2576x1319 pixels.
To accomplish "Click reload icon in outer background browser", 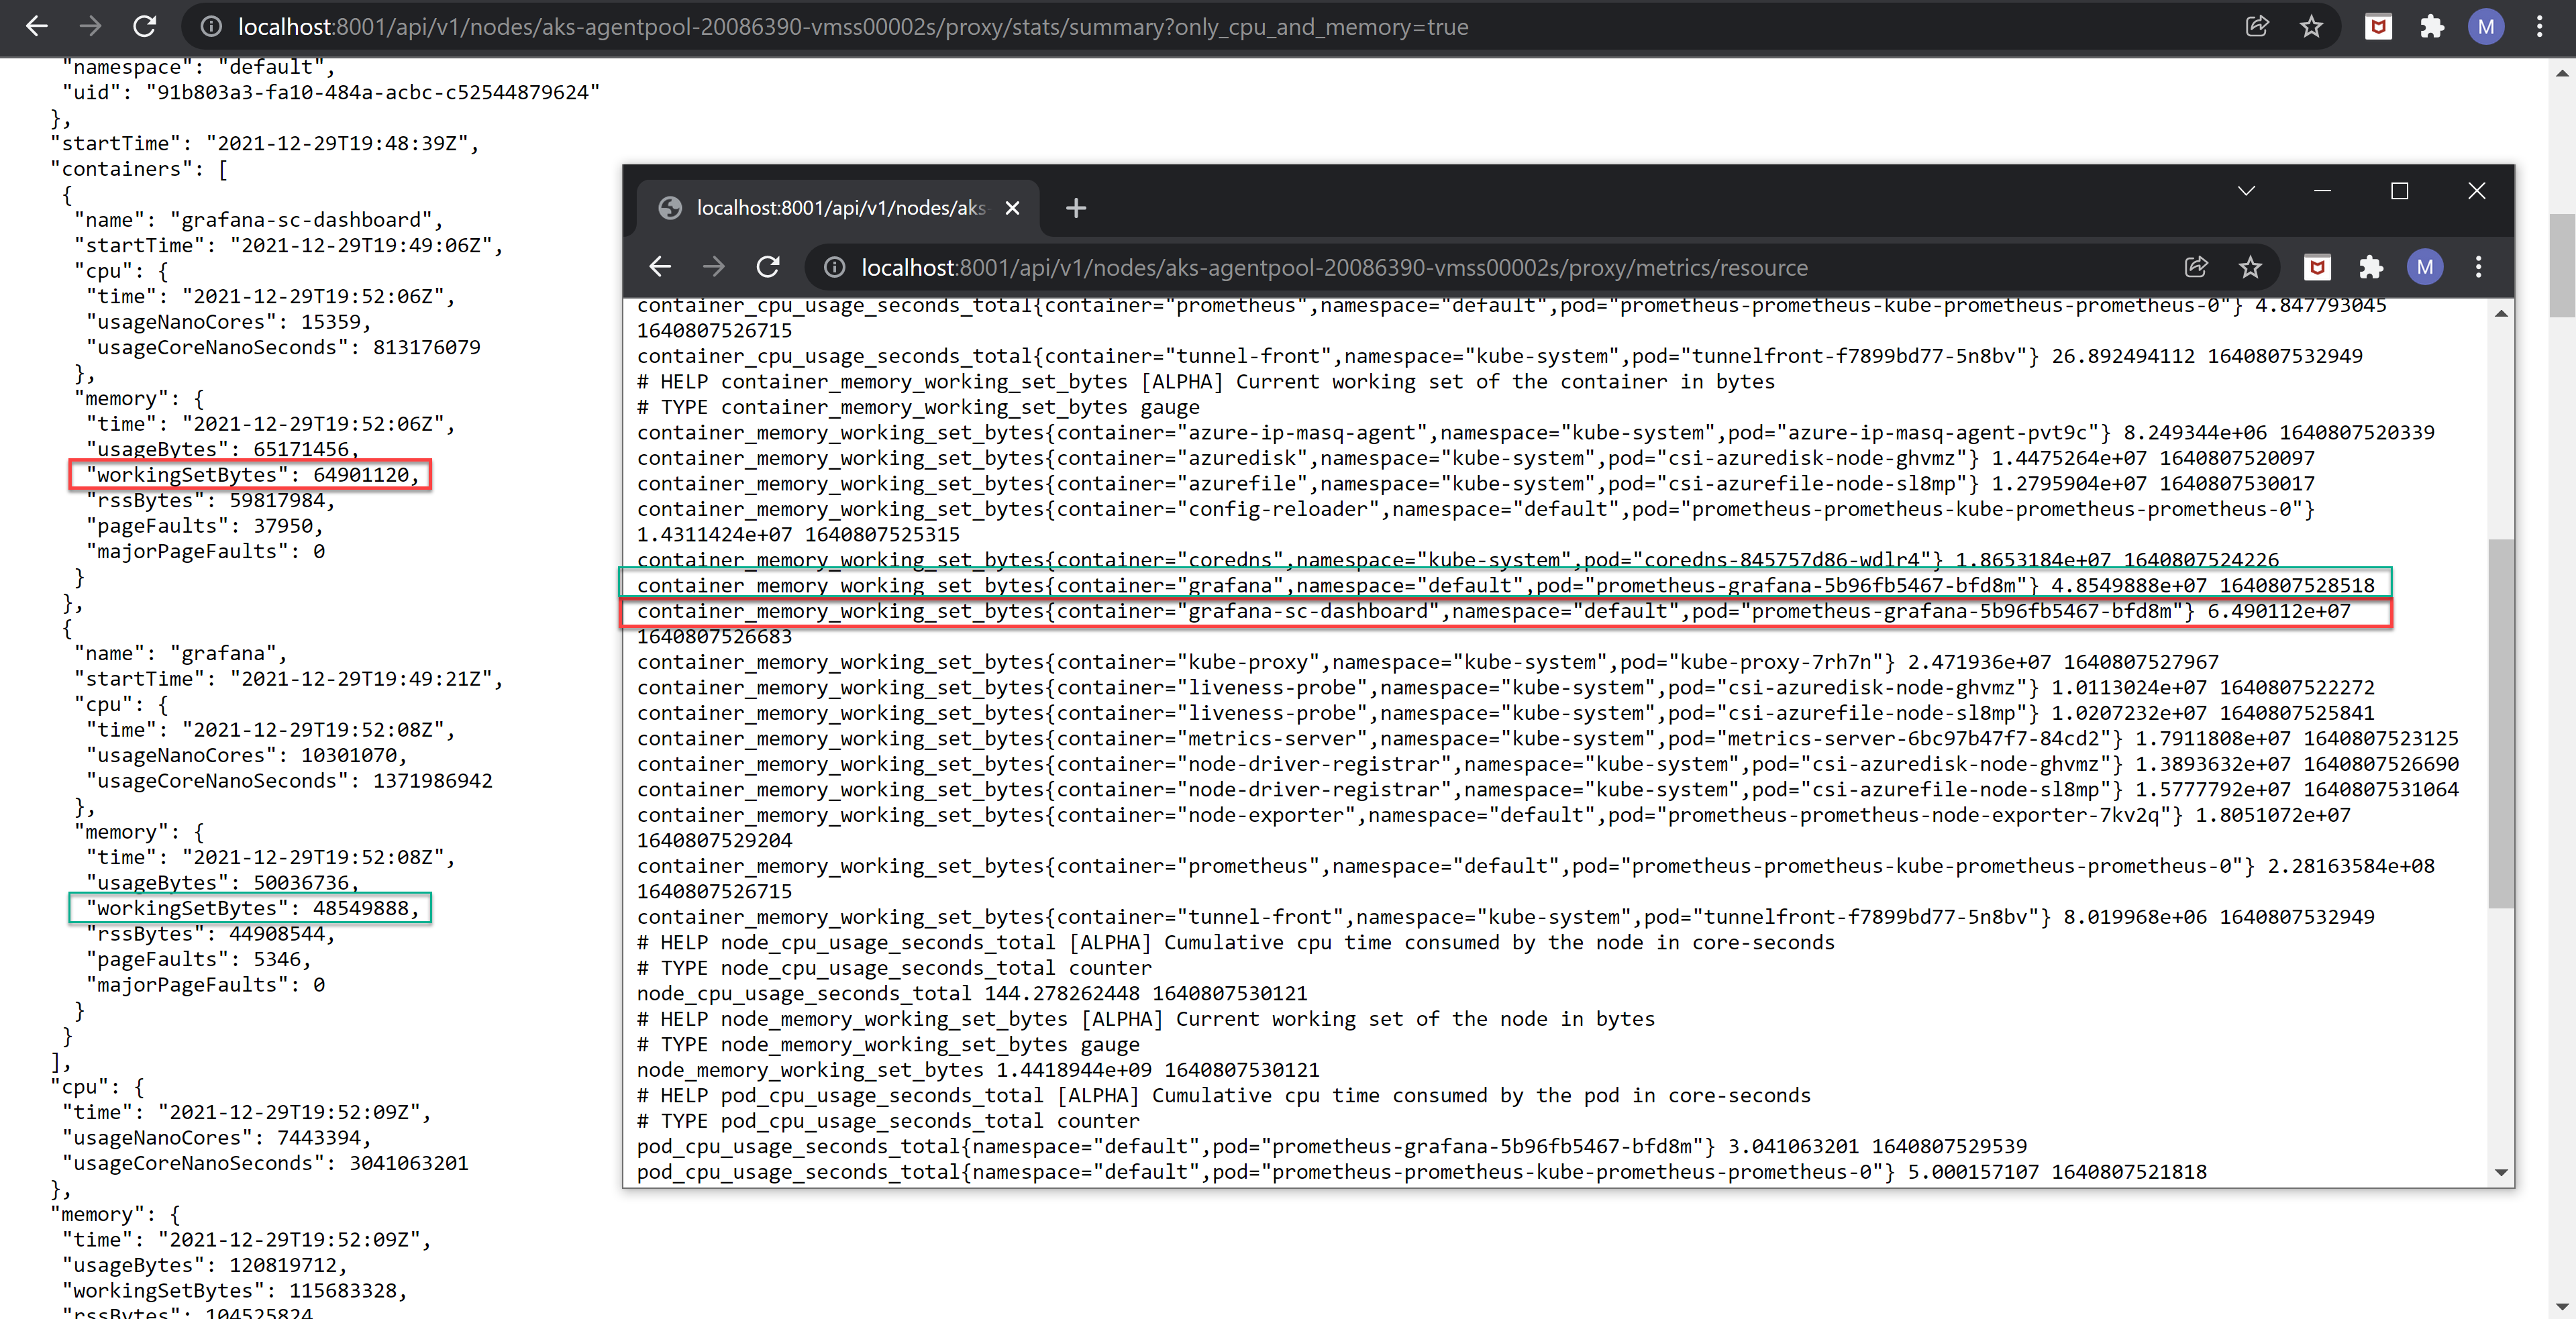I will [x=144, y=27].
